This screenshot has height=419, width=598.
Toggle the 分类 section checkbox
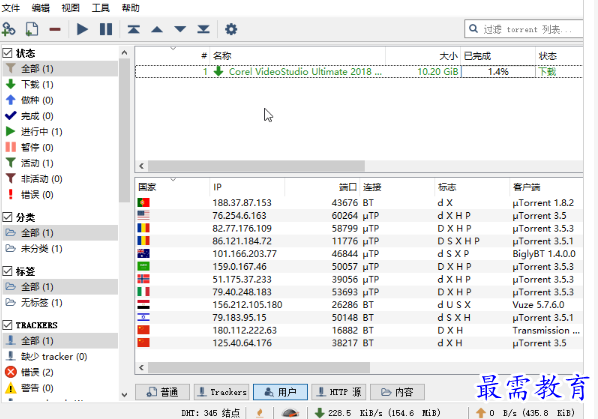pos(7,217)
